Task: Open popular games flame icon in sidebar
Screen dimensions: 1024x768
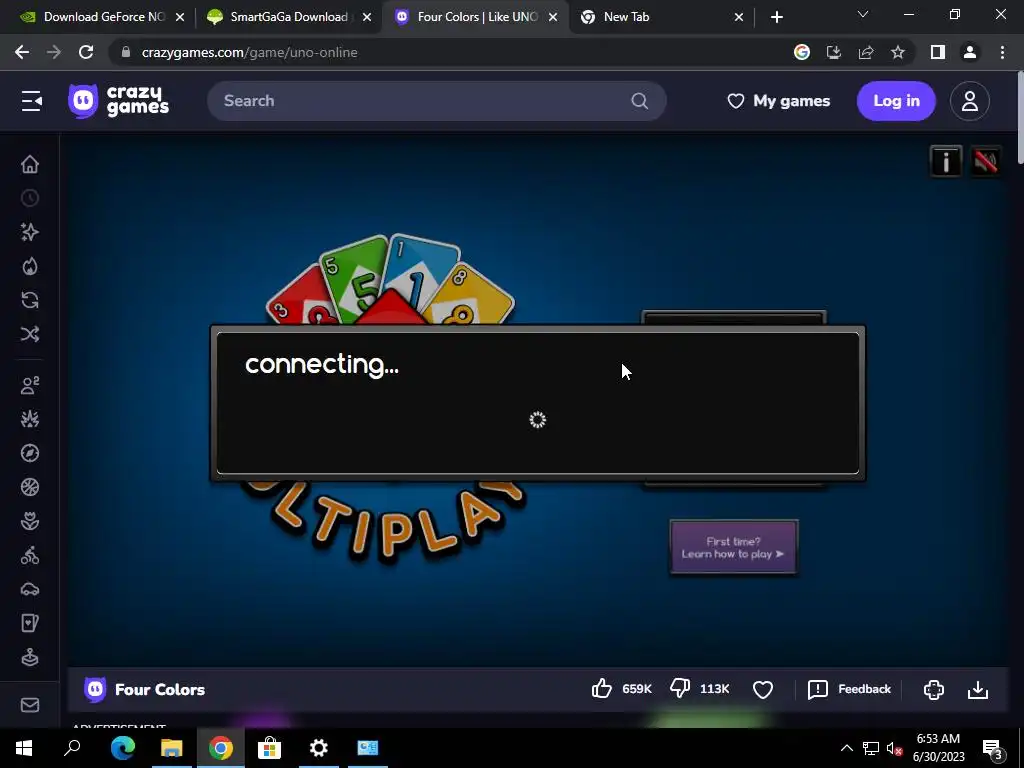Action: pos(30,266)
